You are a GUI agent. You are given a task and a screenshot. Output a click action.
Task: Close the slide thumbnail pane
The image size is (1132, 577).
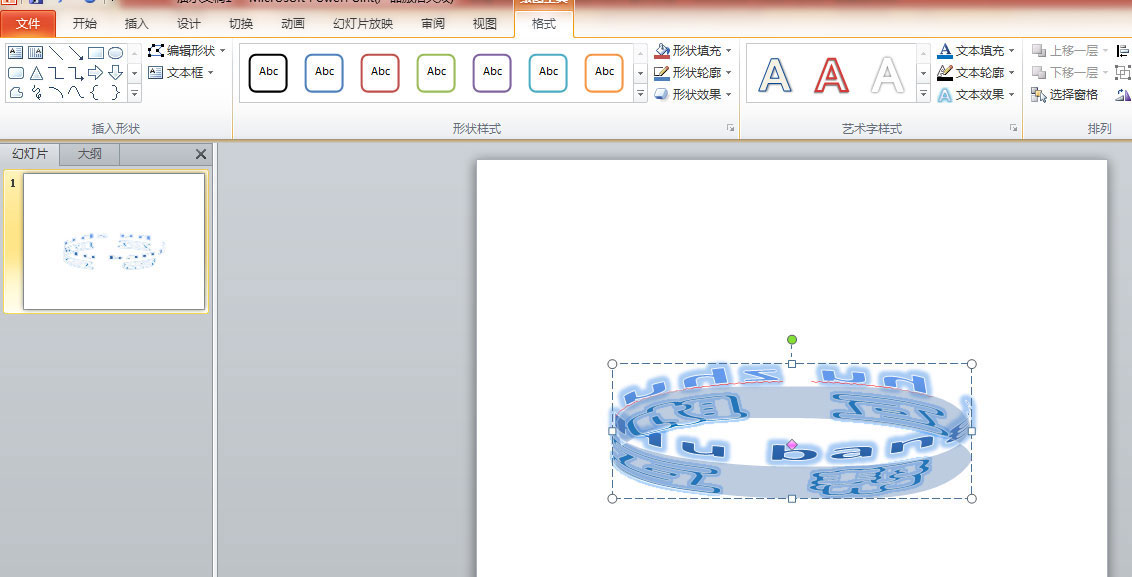pos(201,154)
